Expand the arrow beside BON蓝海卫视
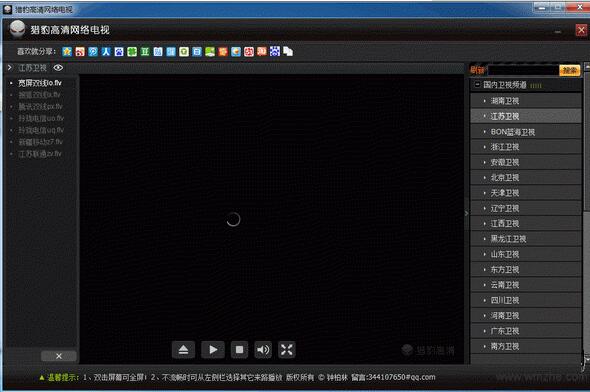Viewport: 590px width, 392px height. (x=485, y=132)
